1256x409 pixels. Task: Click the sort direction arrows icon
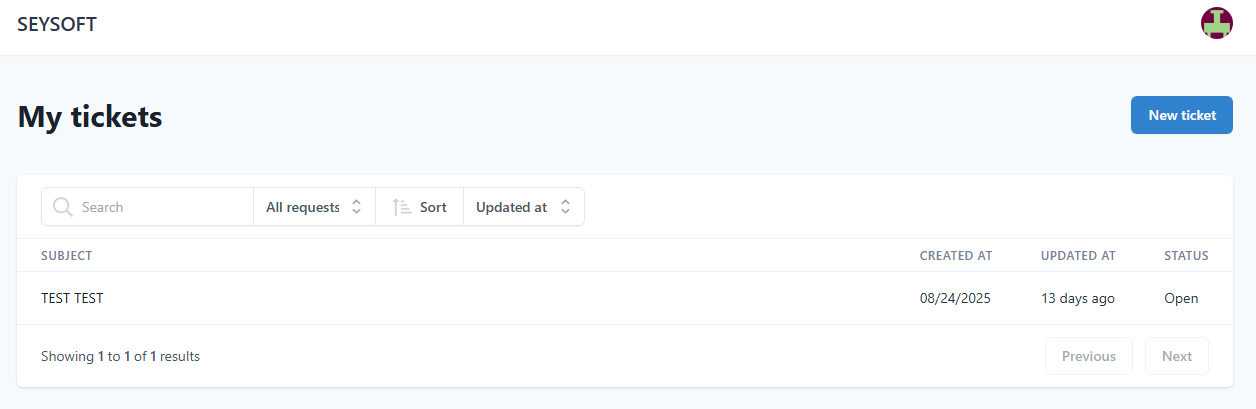pyautogui.click(x=402, y=207)
